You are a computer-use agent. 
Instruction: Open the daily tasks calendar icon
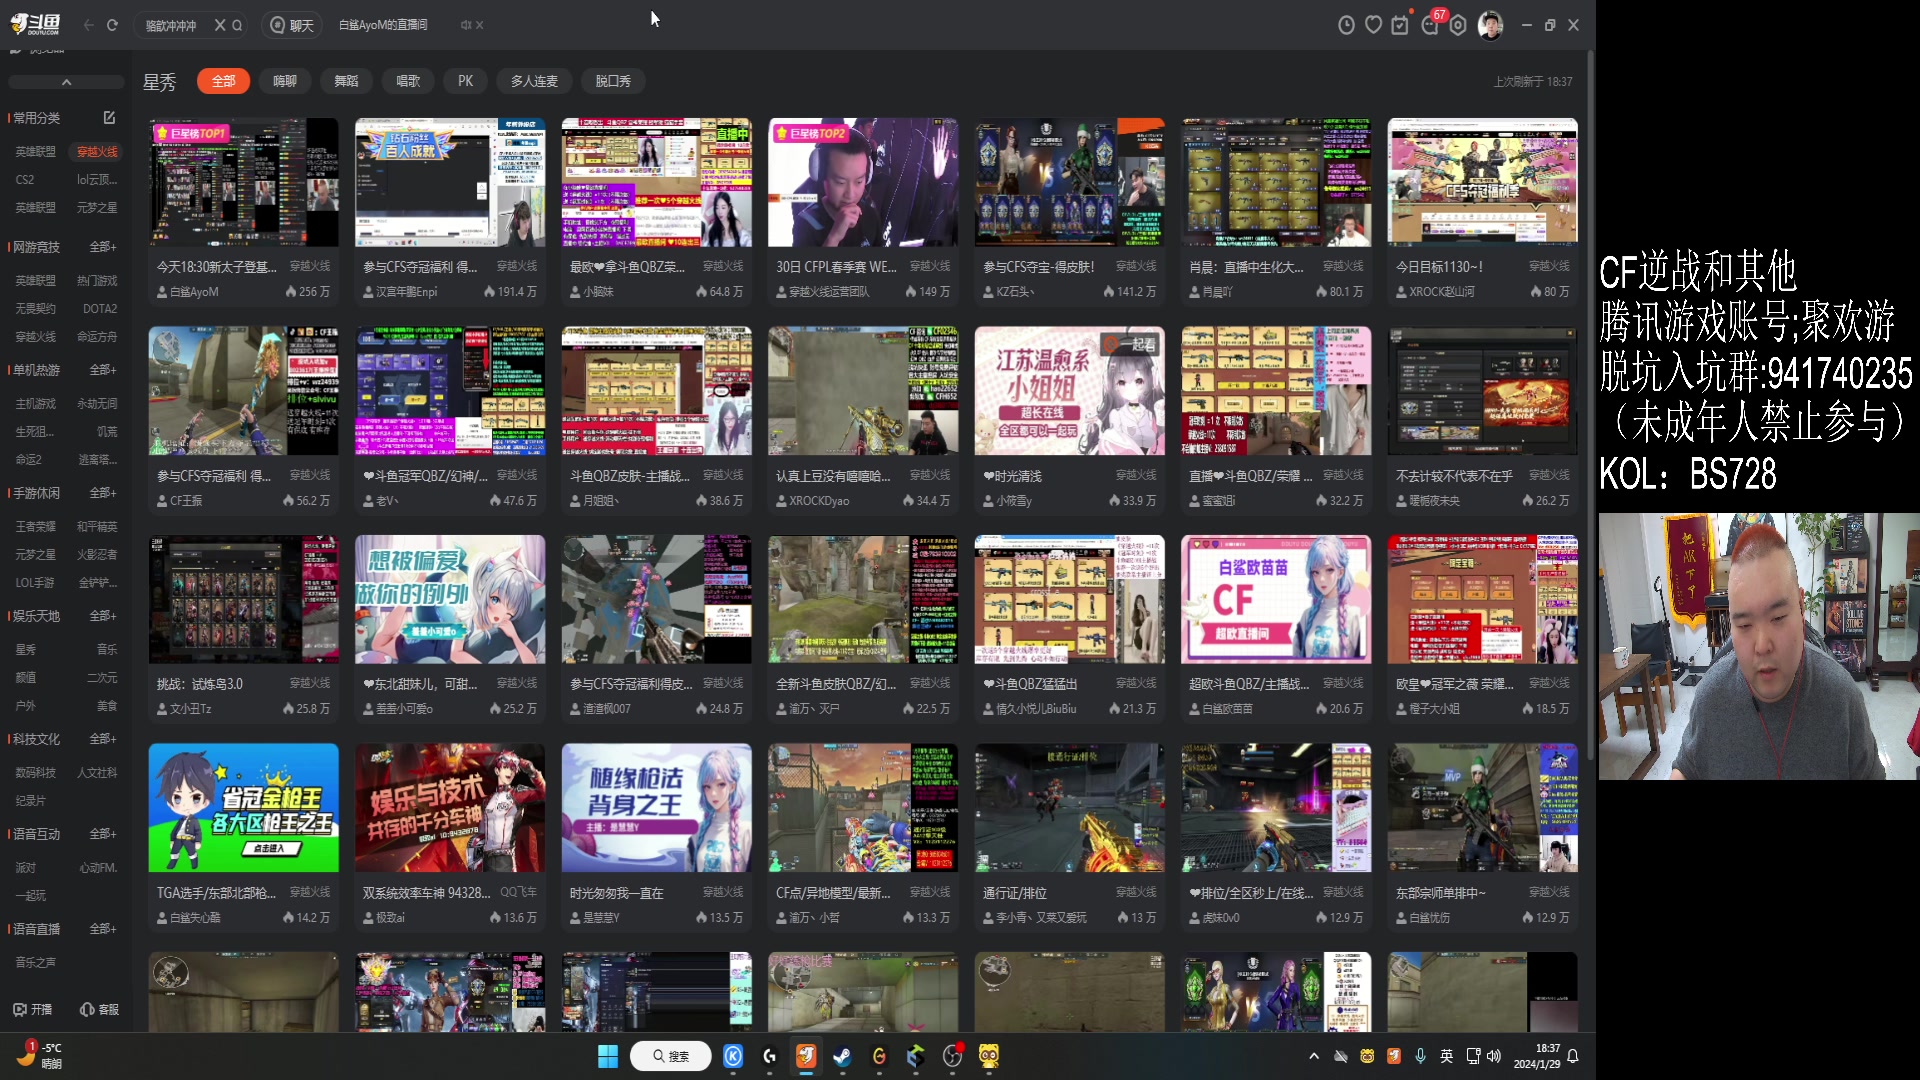pyautogui.click(x=1401, y=25)
